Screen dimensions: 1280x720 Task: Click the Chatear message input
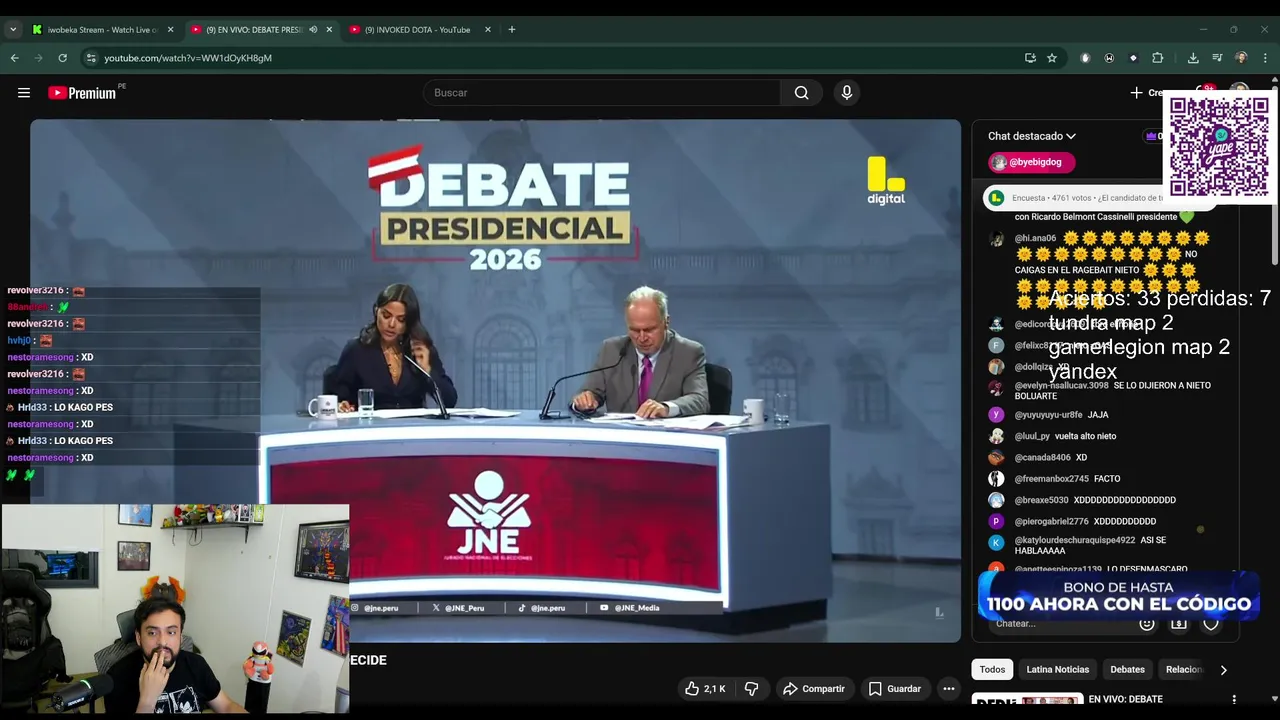1060,623
